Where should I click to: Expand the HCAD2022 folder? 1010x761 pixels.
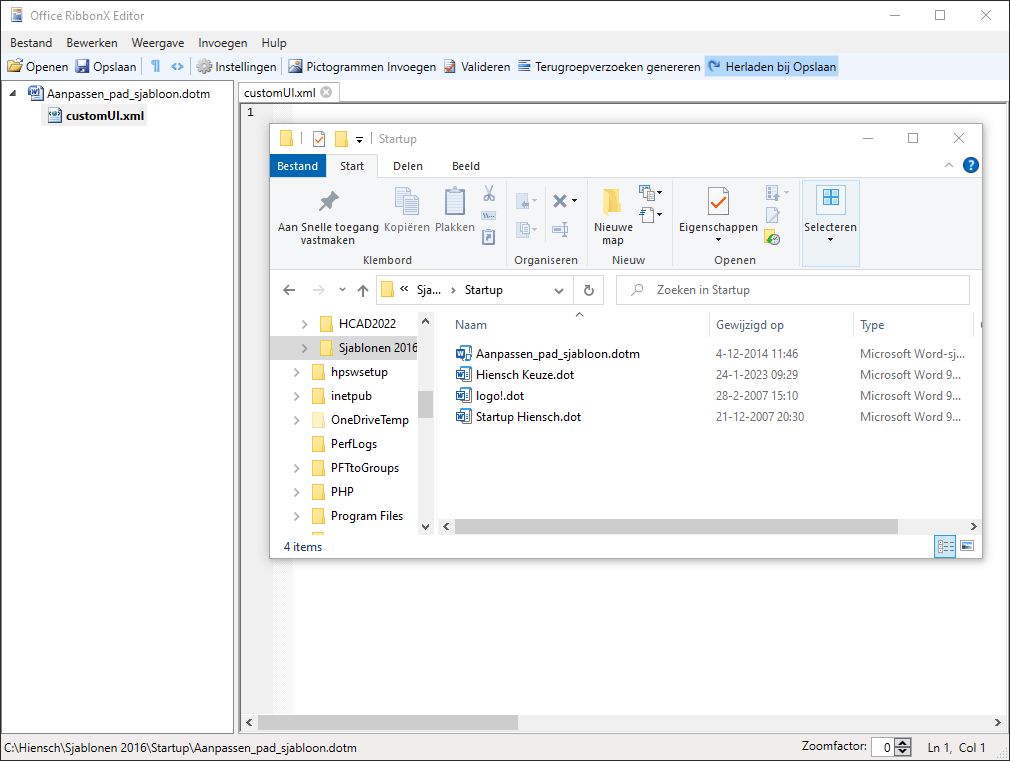coord(304,324)
